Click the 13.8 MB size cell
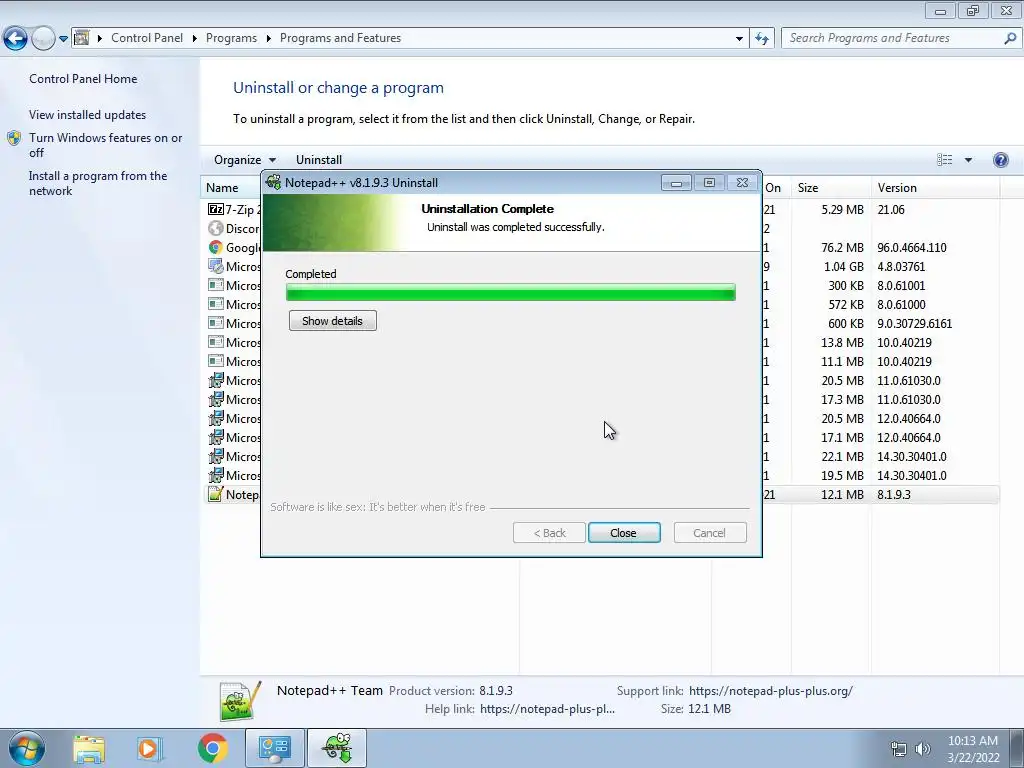Image resolution: width=1024 pixels, height=768 pixels. click(x=842, y=342)
